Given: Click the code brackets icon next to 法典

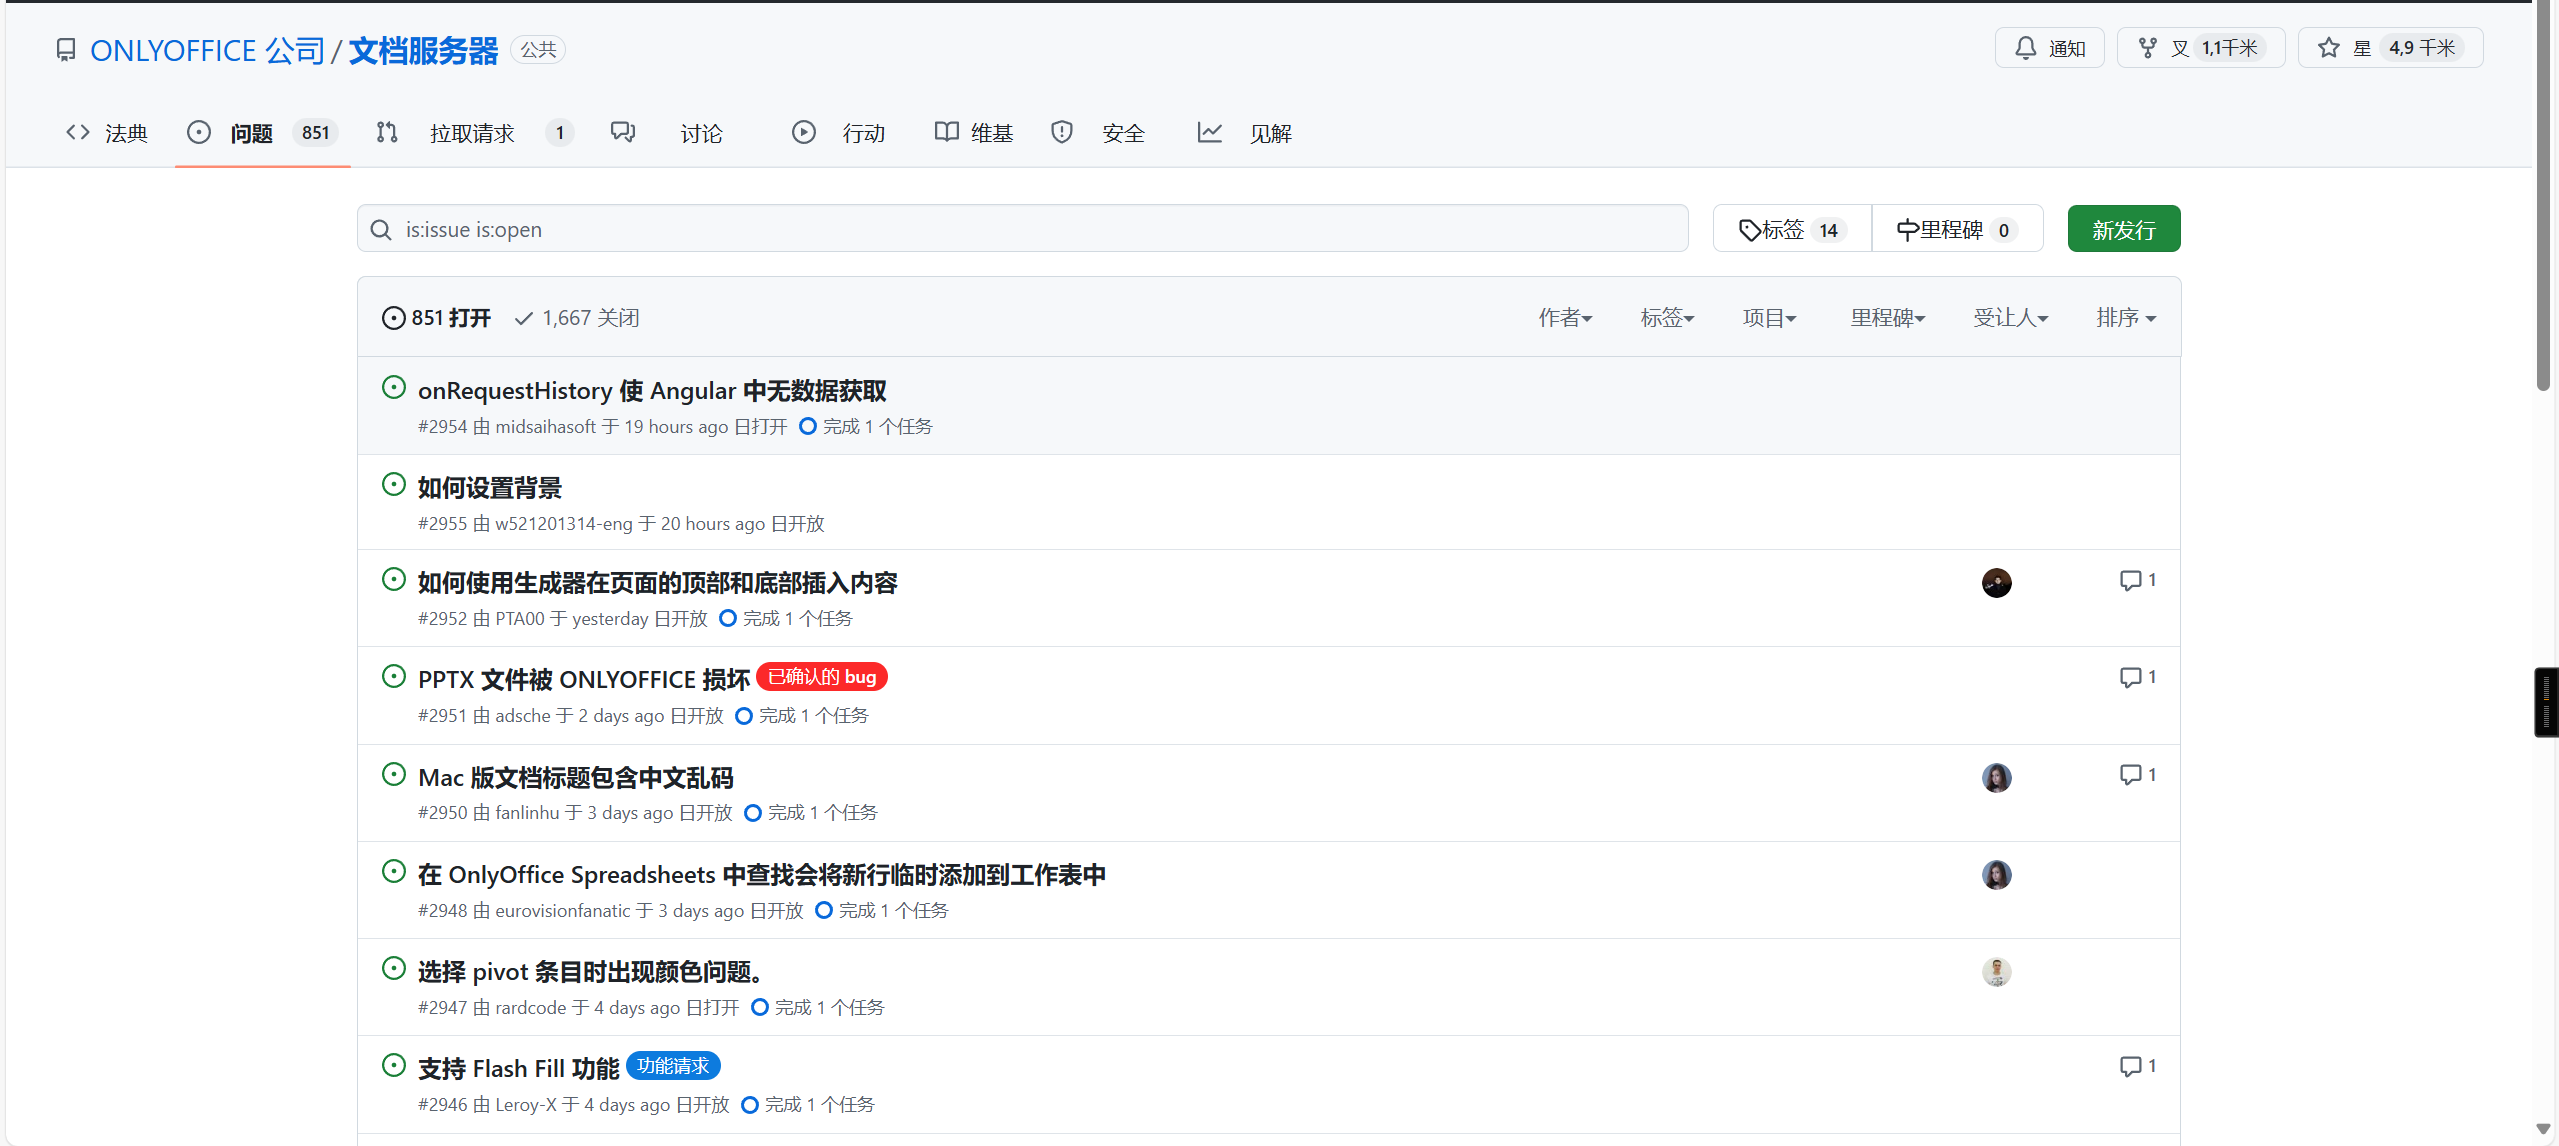Looking at the screenshot, I should pos(78,132).
